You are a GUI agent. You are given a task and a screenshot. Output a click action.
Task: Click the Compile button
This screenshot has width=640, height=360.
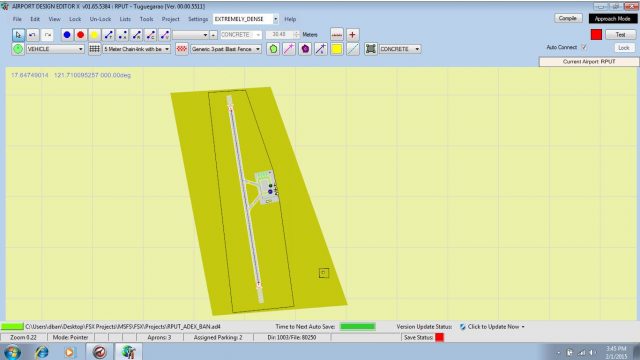coord(568,18)
